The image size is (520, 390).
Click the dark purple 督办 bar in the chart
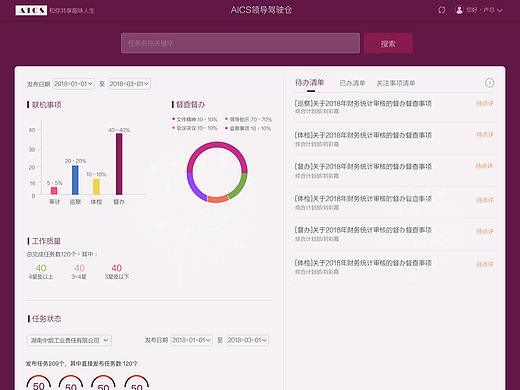(x=119, y=164)
